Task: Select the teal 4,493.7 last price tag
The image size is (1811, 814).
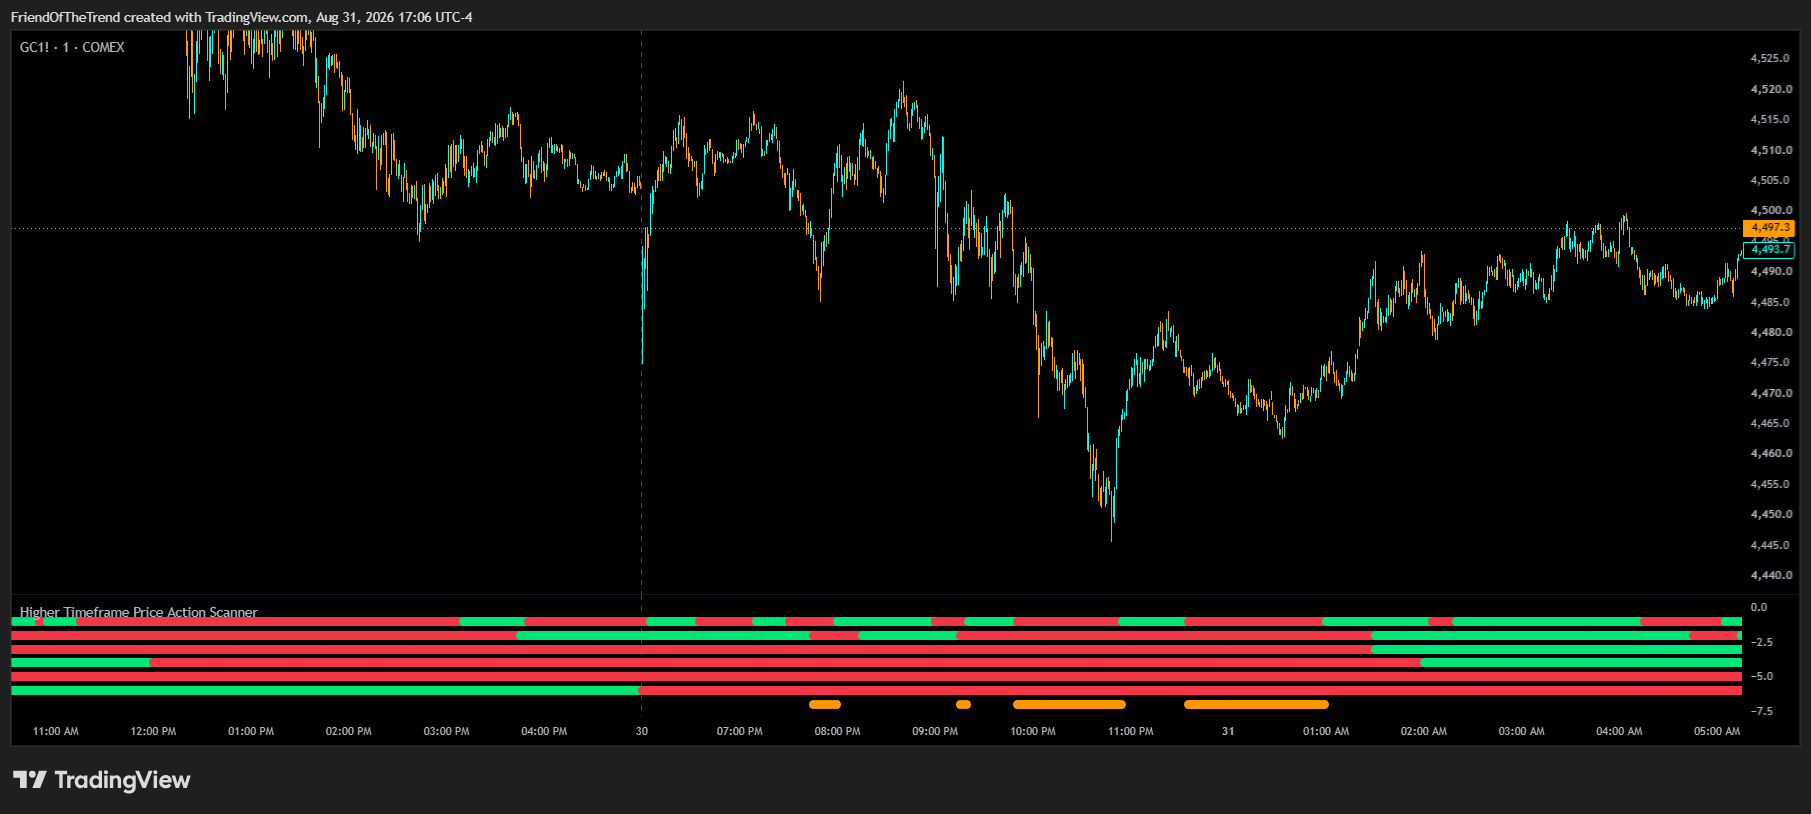Action: tap(1769, 249)
